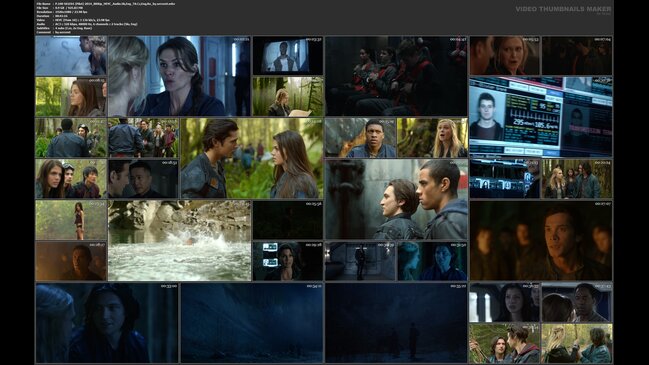Select thumbnail of monitor with vital signs display
Image resolution: width=649 pixels, height=365 pixels.
pyautogui.click(x=541, y=117)
